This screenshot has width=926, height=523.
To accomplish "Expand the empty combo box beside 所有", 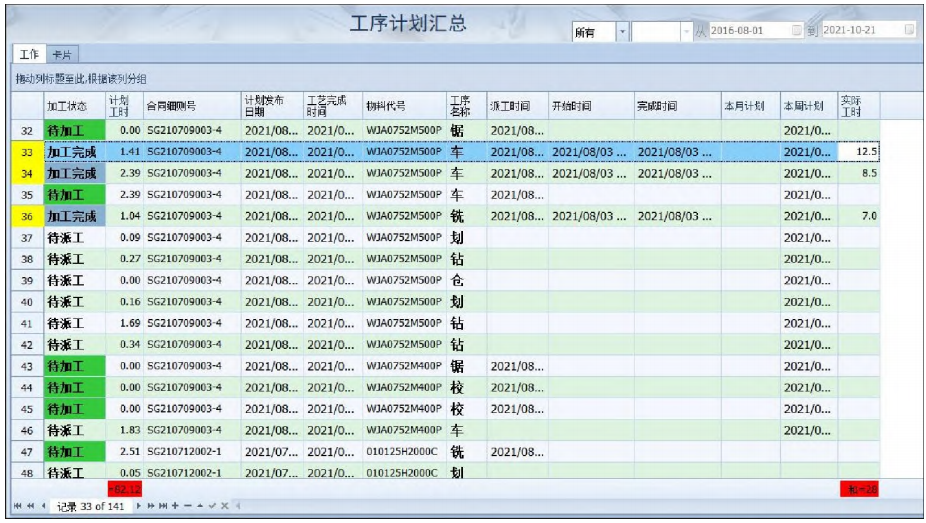I will tap(686, 32).
